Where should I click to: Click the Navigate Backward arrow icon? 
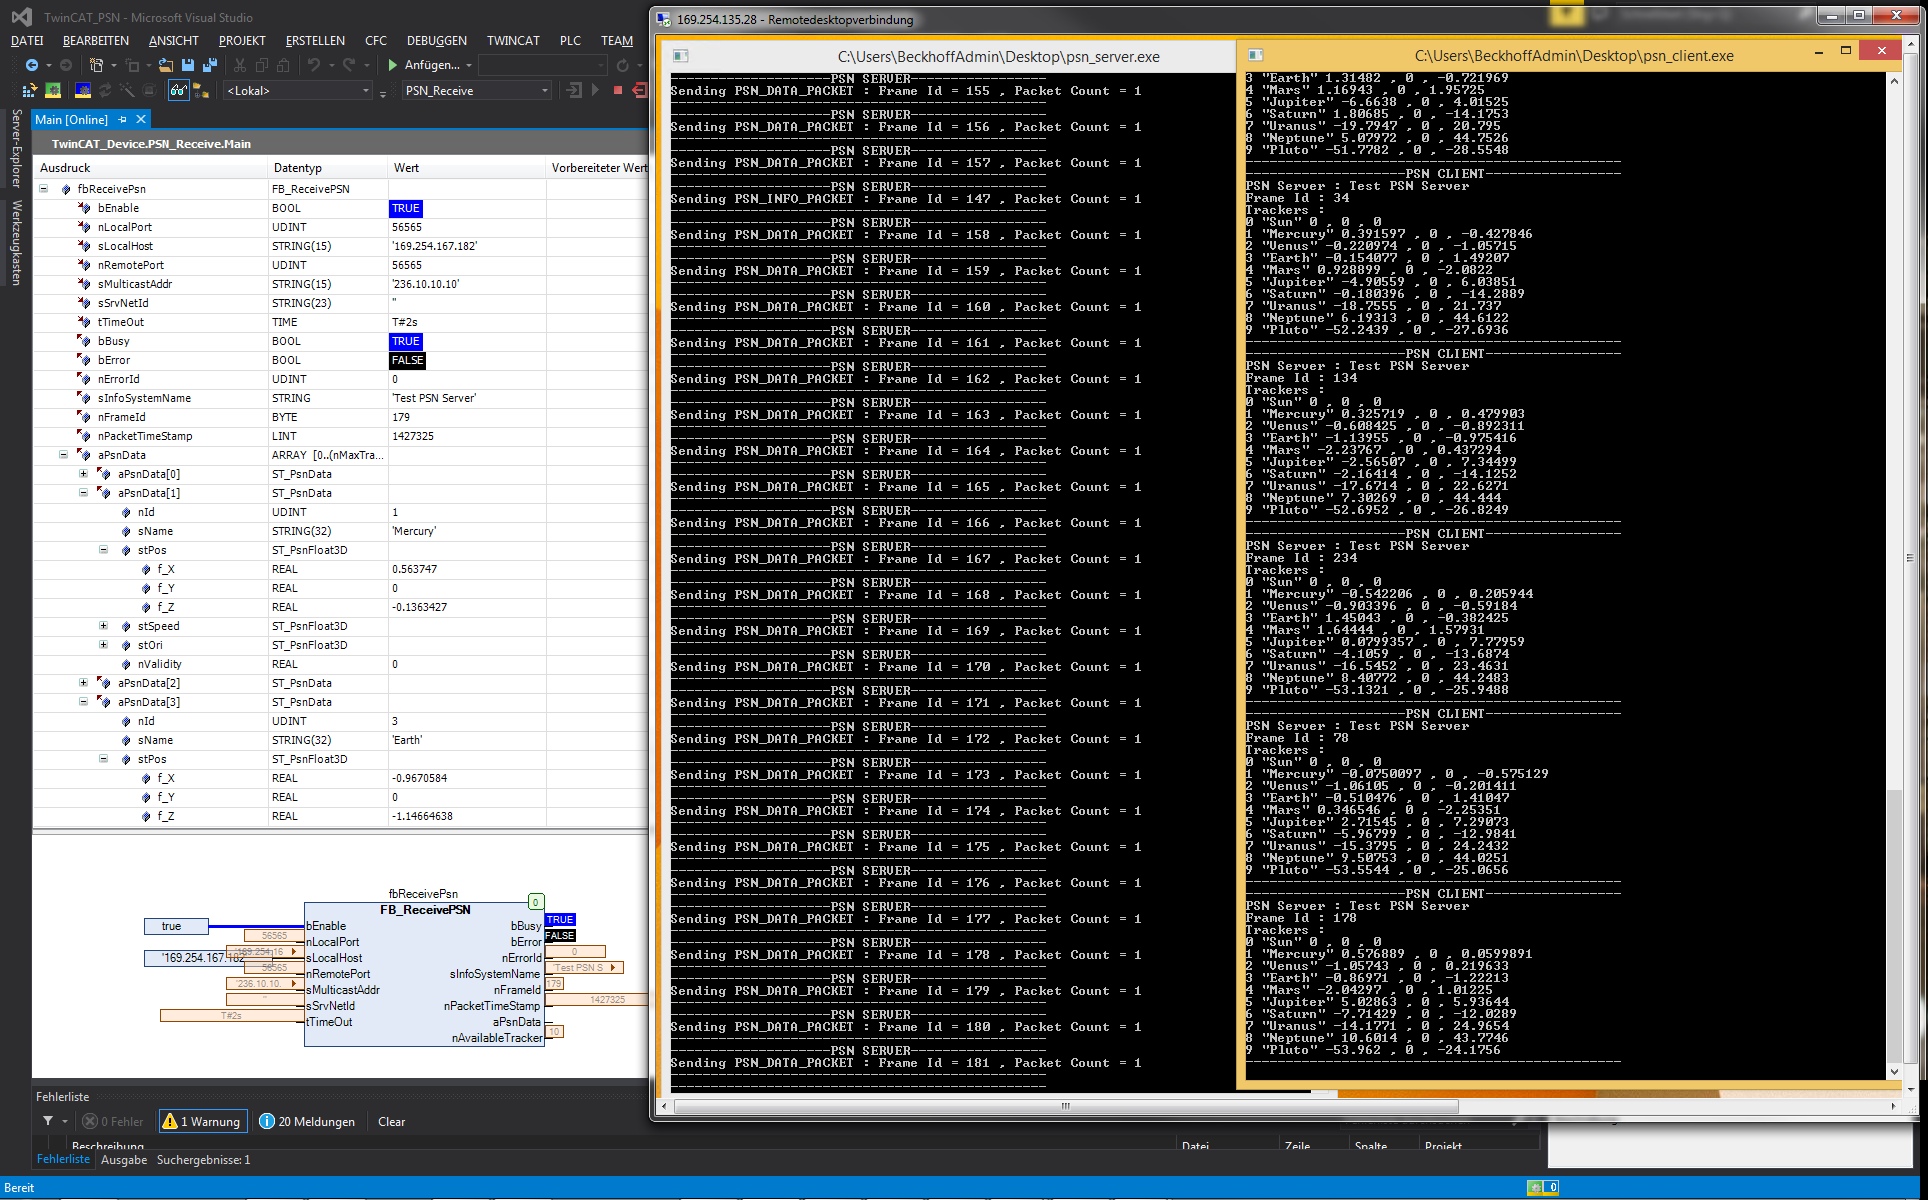pyautogui.click(x=32, y=65)
